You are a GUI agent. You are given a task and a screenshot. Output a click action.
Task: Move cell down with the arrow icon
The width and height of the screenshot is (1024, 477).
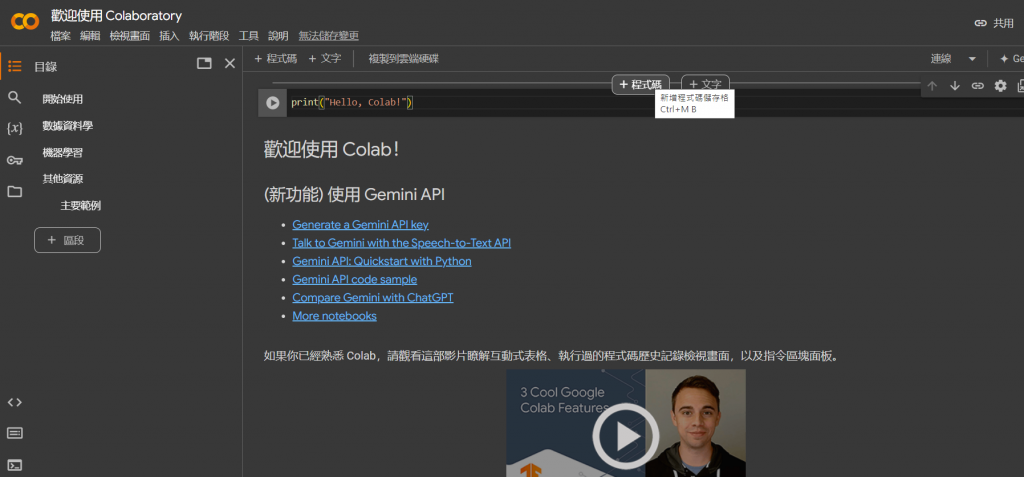tap(955, 86)
